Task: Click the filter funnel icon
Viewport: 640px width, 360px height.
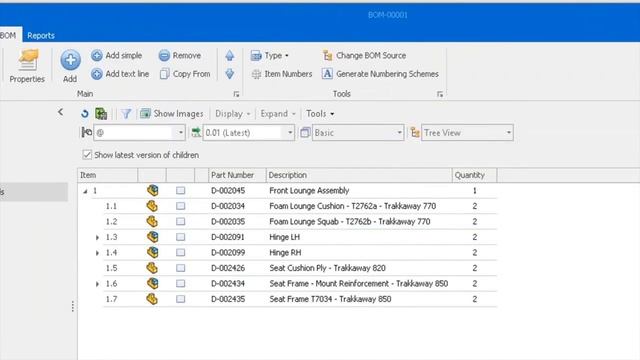Action: (126, 113)
